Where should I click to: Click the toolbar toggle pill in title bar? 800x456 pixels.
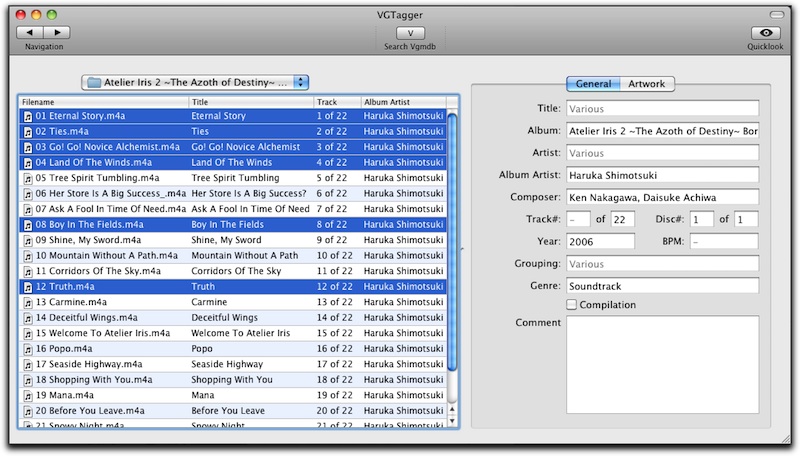pos(777,11)
